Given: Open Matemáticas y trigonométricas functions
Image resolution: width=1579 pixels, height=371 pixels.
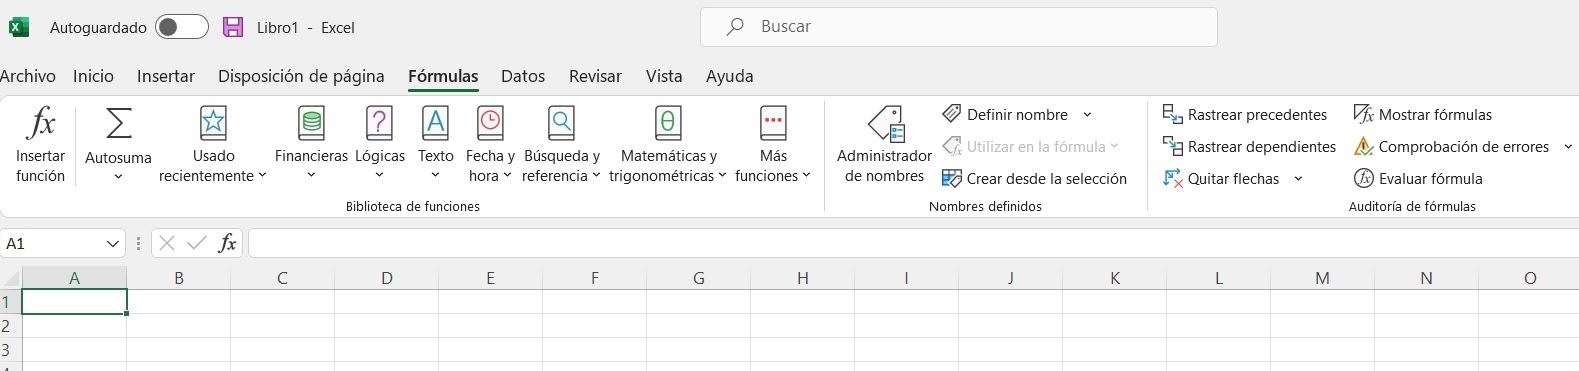Looking at the screenshot, I should point(668,146).
